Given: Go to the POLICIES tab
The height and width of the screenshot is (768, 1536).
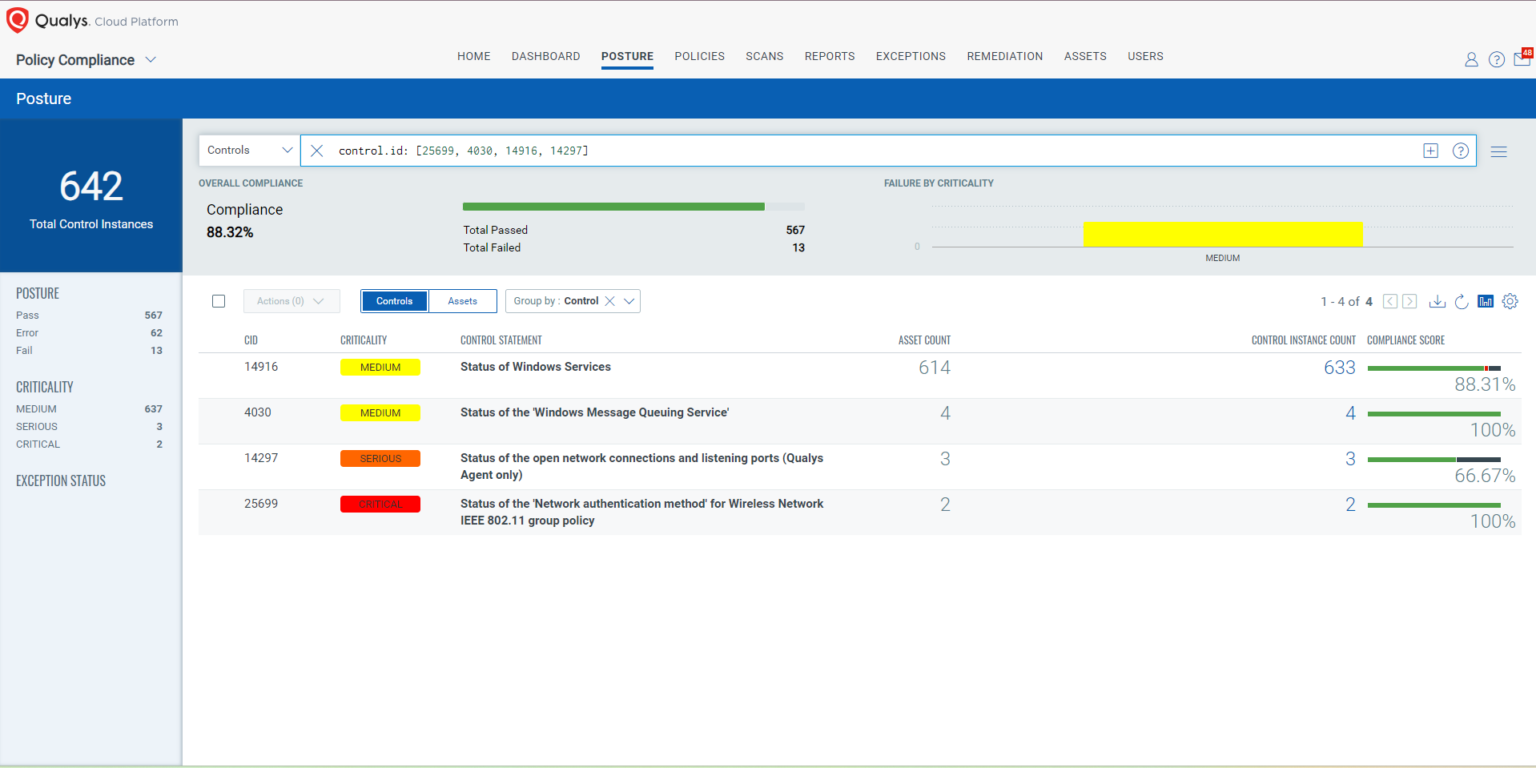Looking at the screenshot, I should click(699, 56).
